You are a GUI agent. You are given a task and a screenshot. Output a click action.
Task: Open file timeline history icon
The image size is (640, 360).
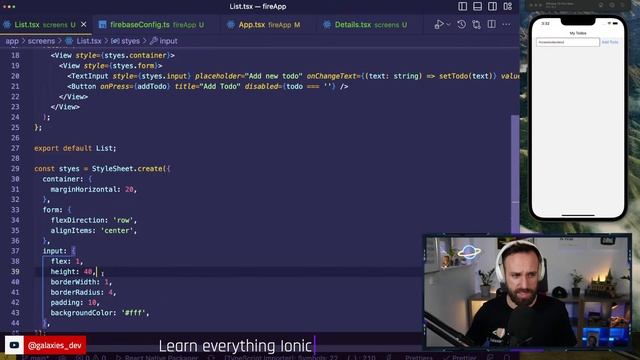[x=461, y=24]
